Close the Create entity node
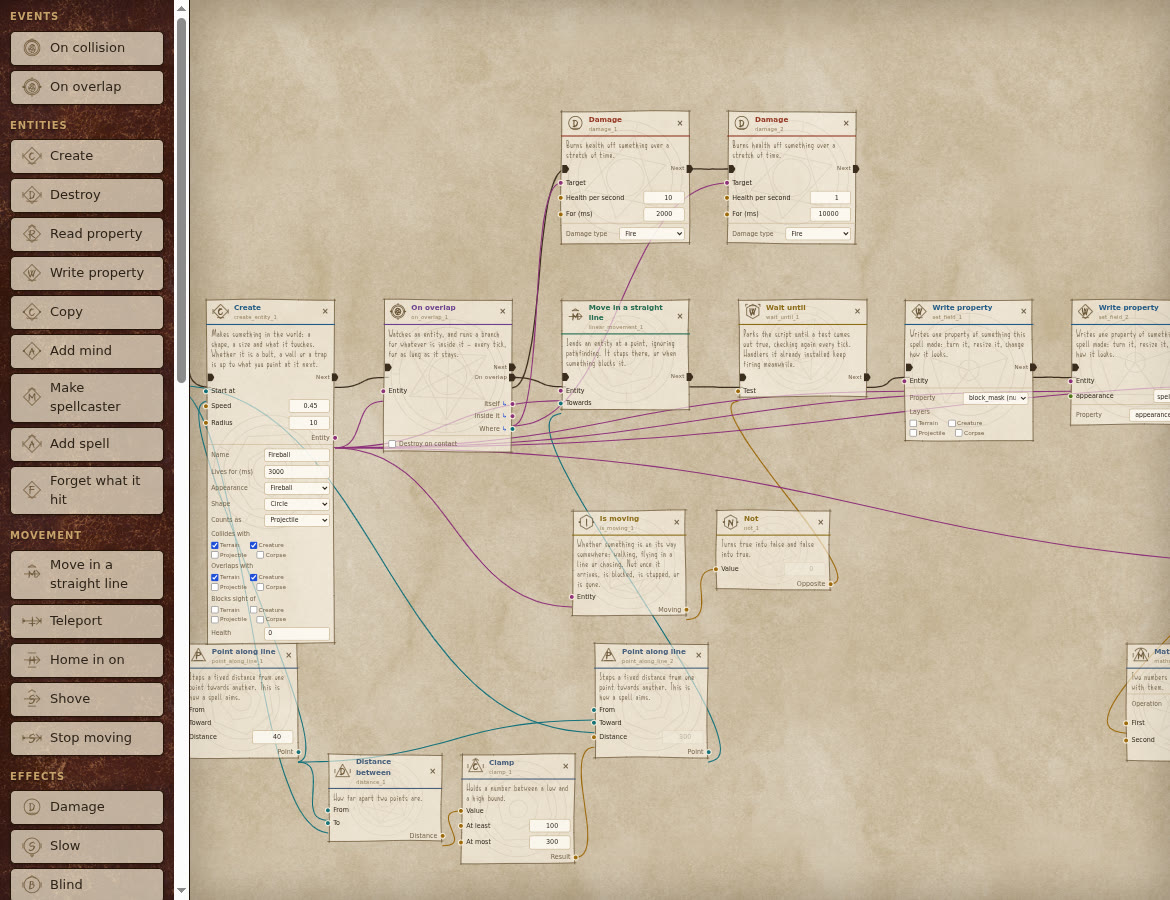 (325, 311)
